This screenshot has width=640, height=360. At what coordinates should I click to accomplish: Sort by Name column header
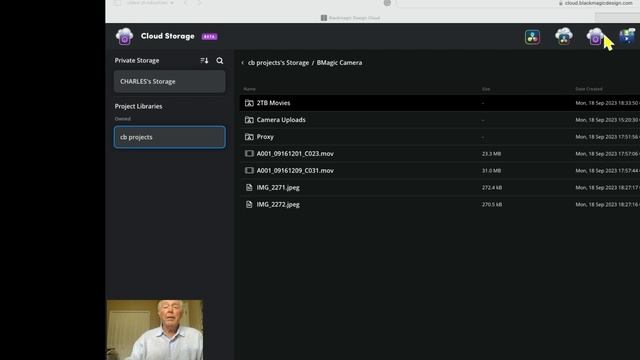(249, 89)
